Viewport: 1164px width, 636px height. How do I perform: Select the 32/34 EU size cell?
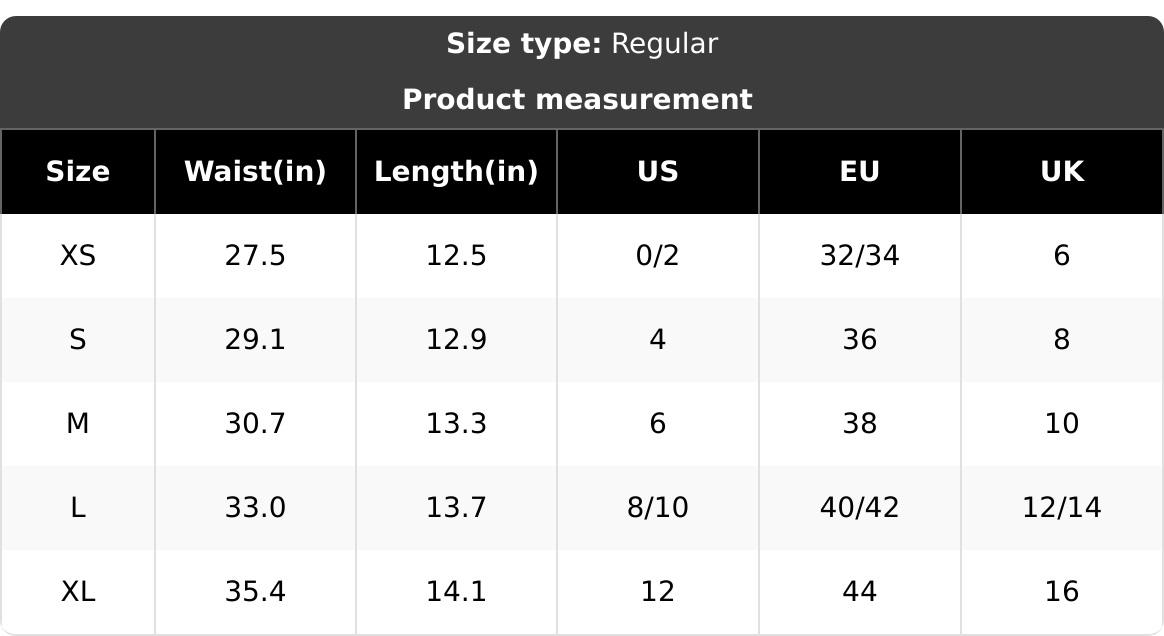pos(860,256)
